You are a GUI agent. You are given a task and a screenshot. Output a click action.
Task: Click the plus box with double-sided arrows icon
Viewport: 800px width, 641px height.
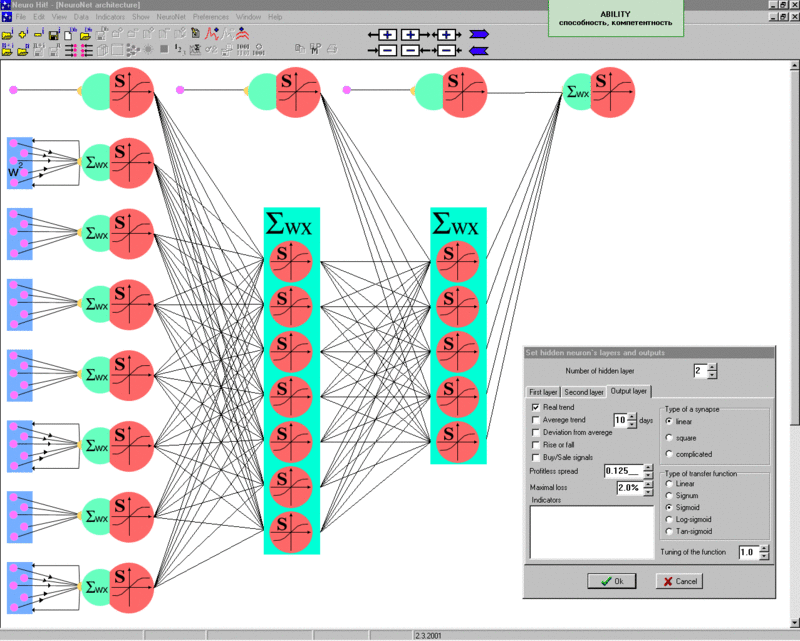pos(446,35)
